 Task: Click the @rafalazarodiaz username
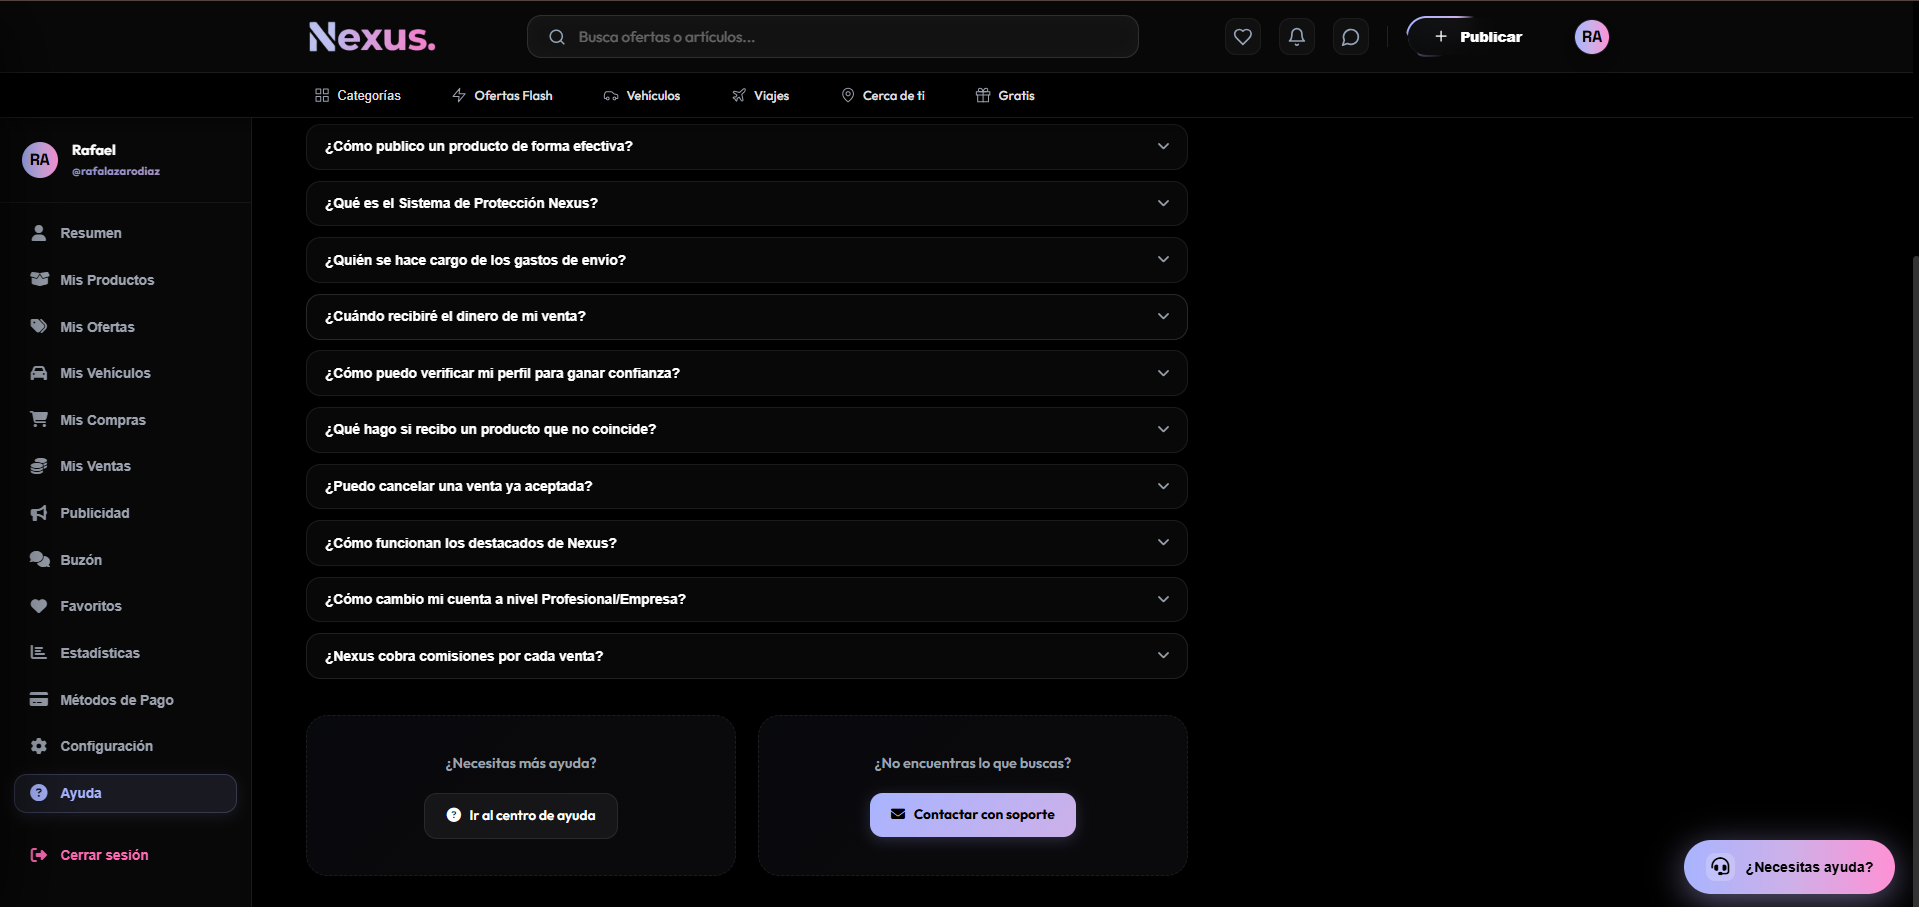116,171
